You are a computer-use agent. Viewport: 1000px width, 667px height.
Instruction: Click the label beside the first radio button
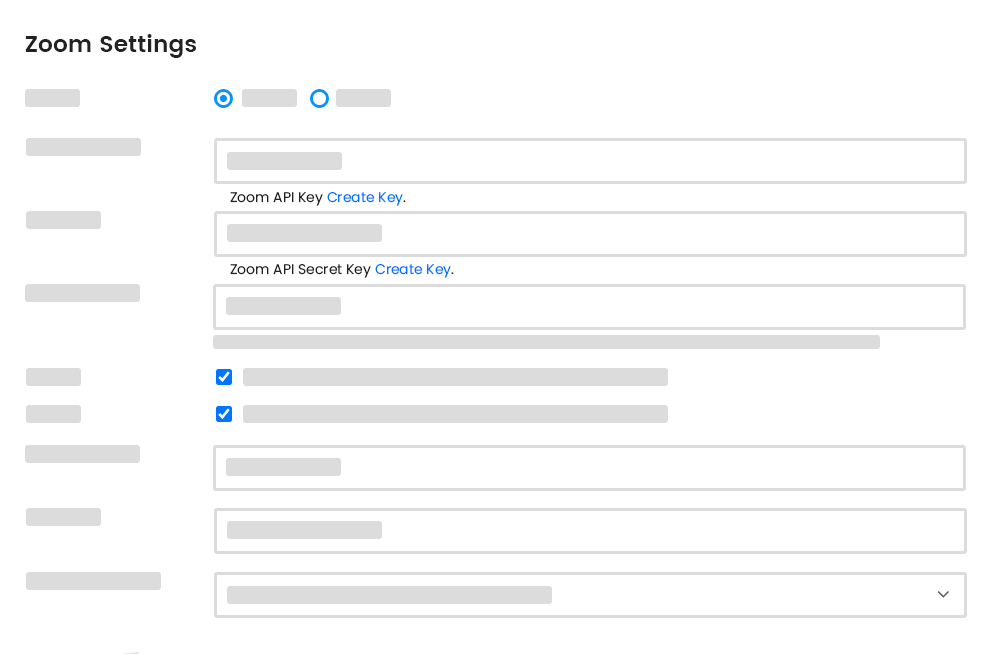point(268,98)
